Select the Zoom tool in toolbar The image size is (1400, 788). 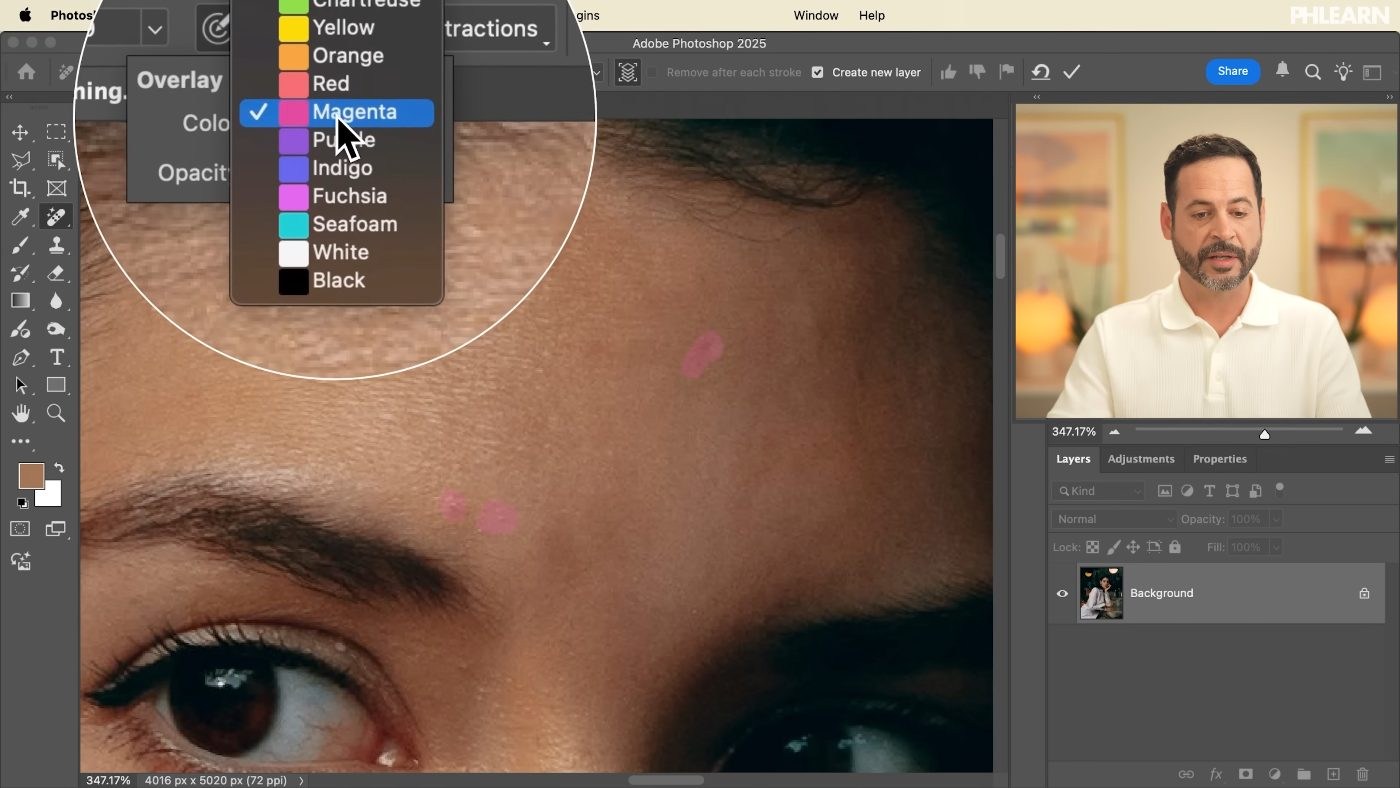tap(56, 413)
